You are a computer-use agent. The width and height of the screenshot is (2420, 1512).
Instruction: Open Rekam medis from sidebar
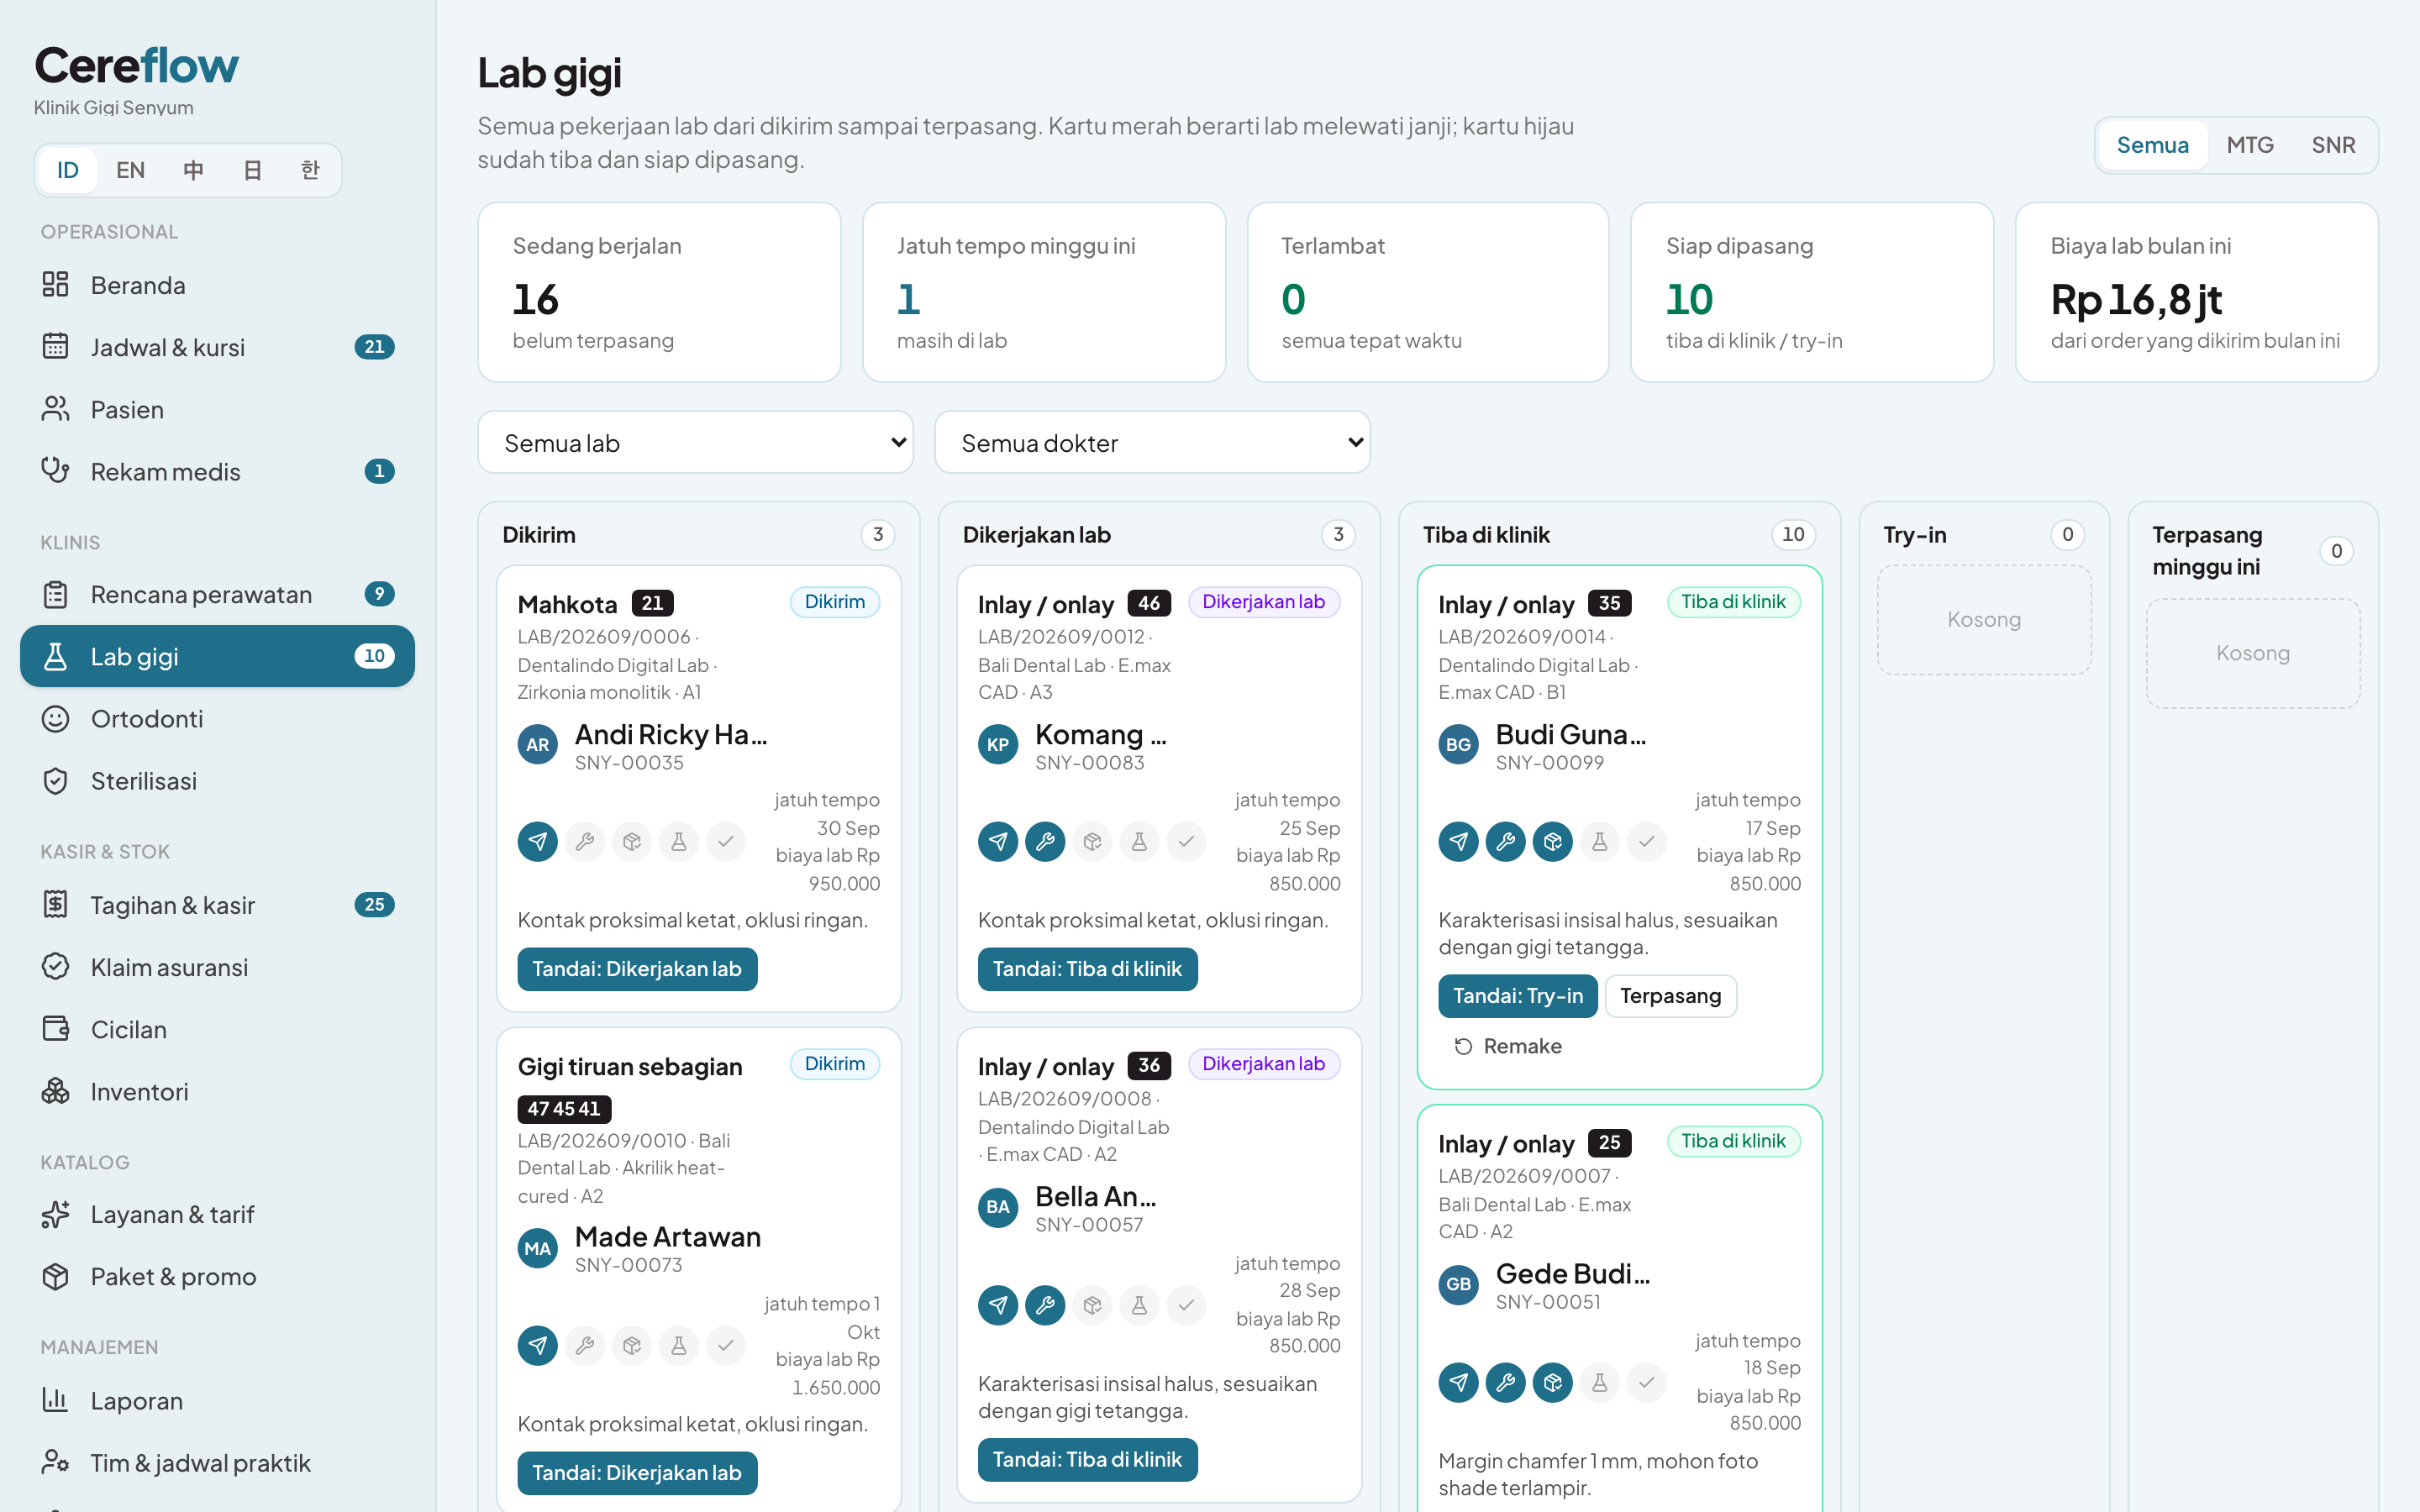(x=217, y=471)
